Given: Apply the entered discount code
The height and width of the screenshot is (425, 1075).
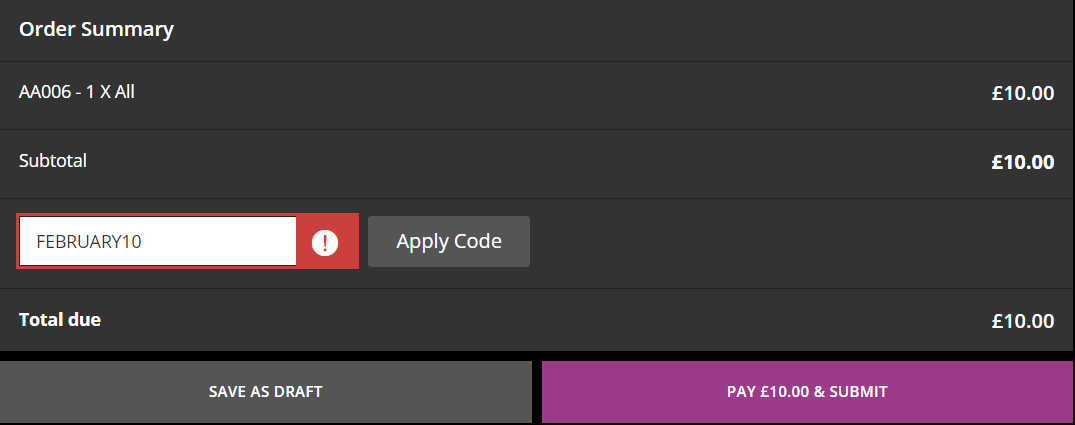Looking at the screenshot, I should pos(449,241).
